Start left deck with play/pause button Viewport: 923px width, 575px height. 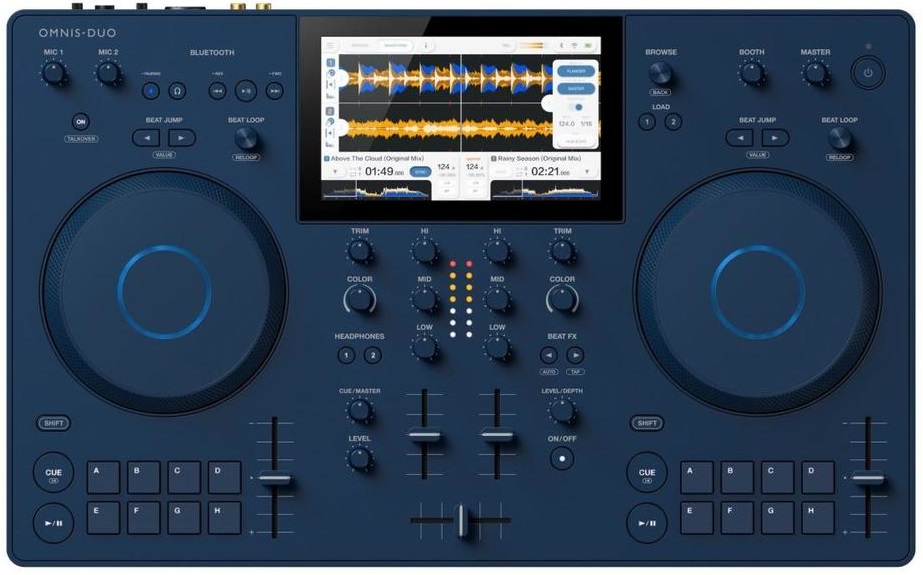tap(54, 523)
